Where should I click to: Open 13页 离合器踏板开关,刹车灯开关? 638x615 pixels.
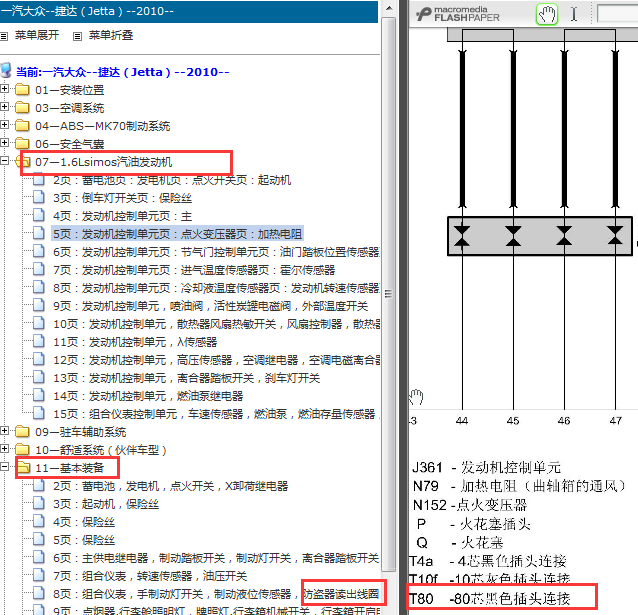[186, 378]
